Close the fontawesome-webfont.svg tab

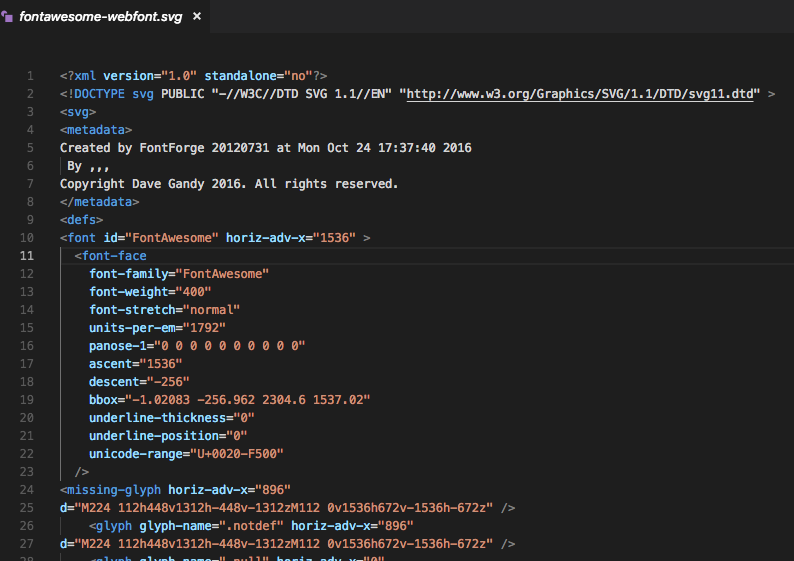(196, 17)
